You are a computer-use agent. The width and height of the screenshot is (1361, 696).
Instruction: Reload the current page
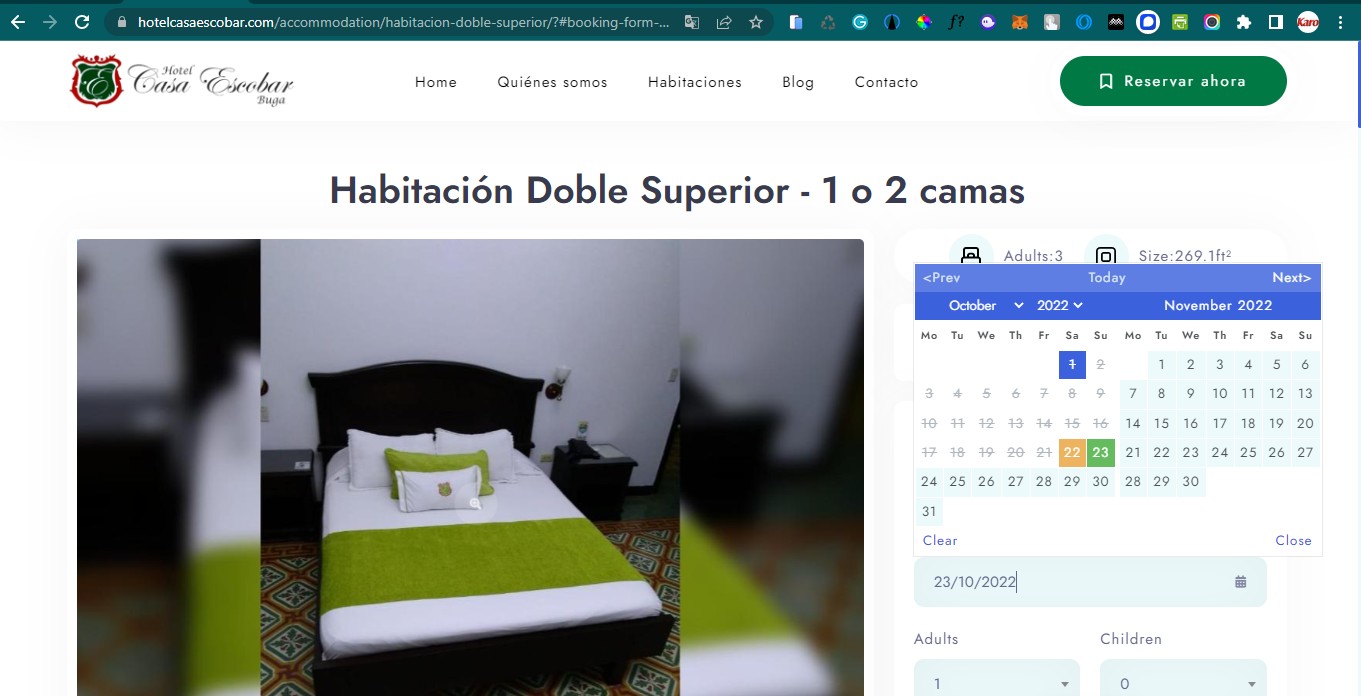pos(82,21)
